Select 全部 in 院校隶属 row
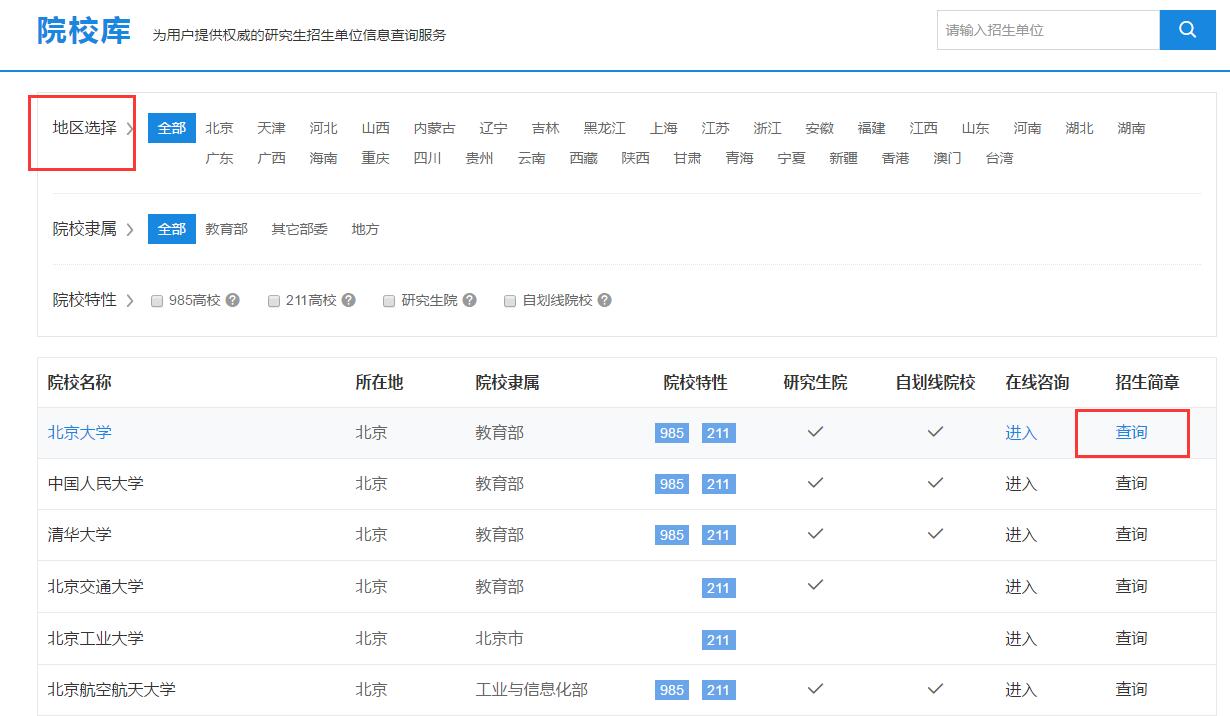1230x716 pixels. pos(172,229)
